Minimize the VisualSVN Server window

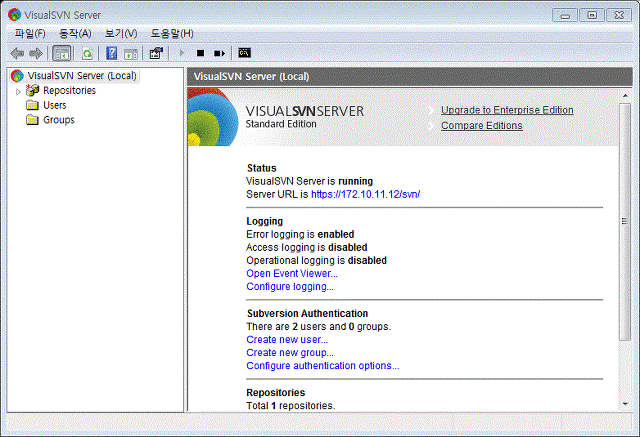[565, 15]
